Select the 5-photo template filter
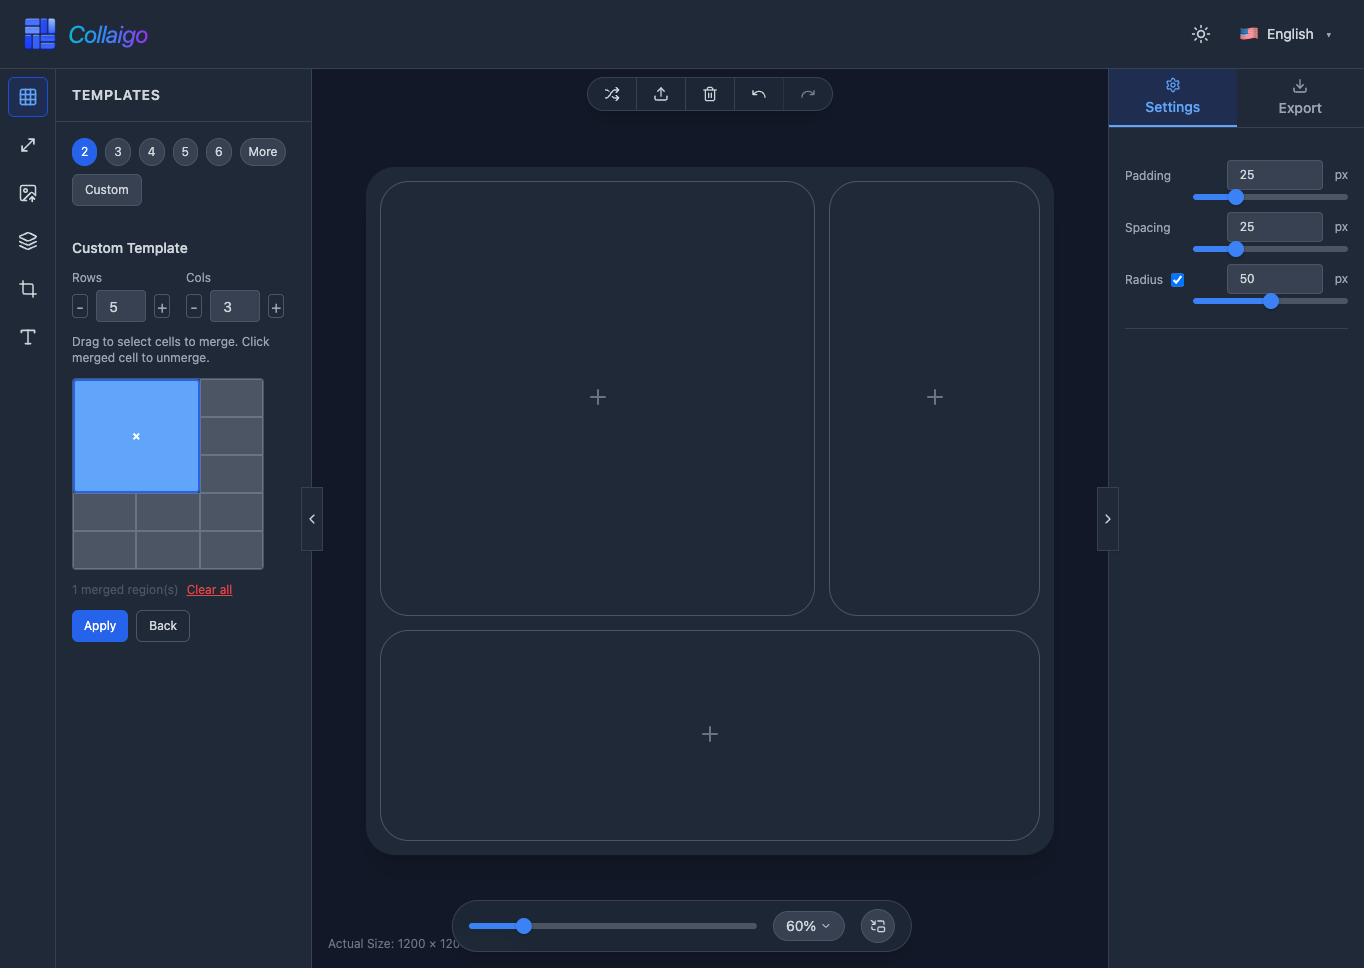Image resolution: width=1364 pixels, height=968 pixels. coord(185,152)
